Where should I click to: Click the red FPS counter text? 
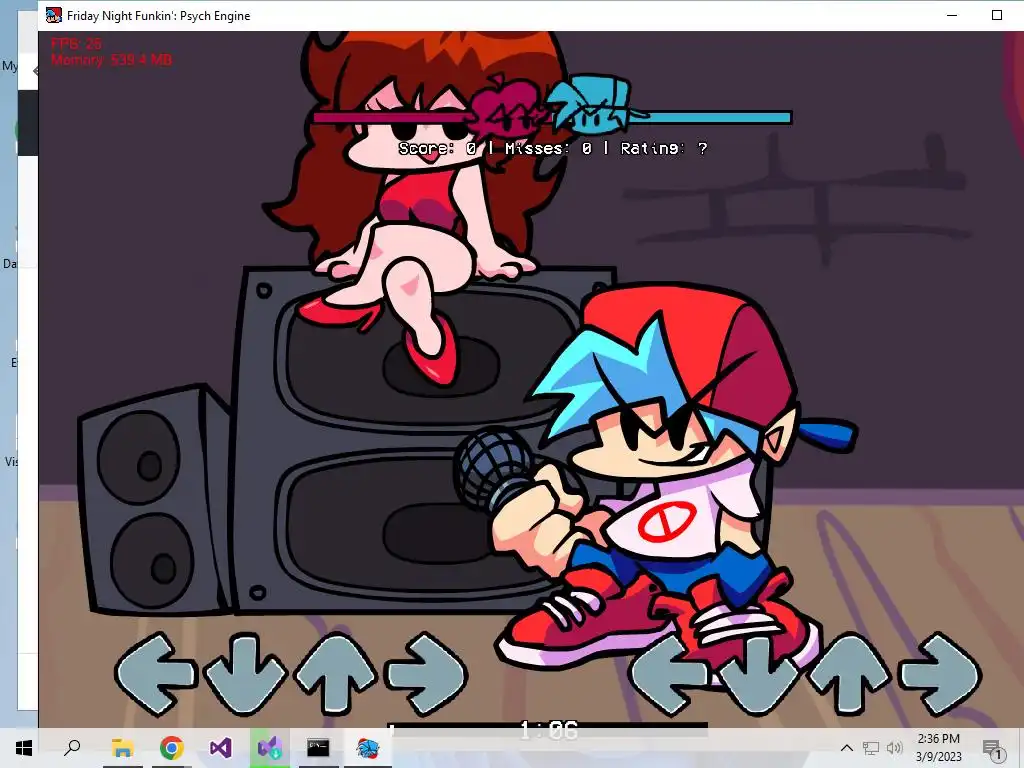(x=76, y=44)
